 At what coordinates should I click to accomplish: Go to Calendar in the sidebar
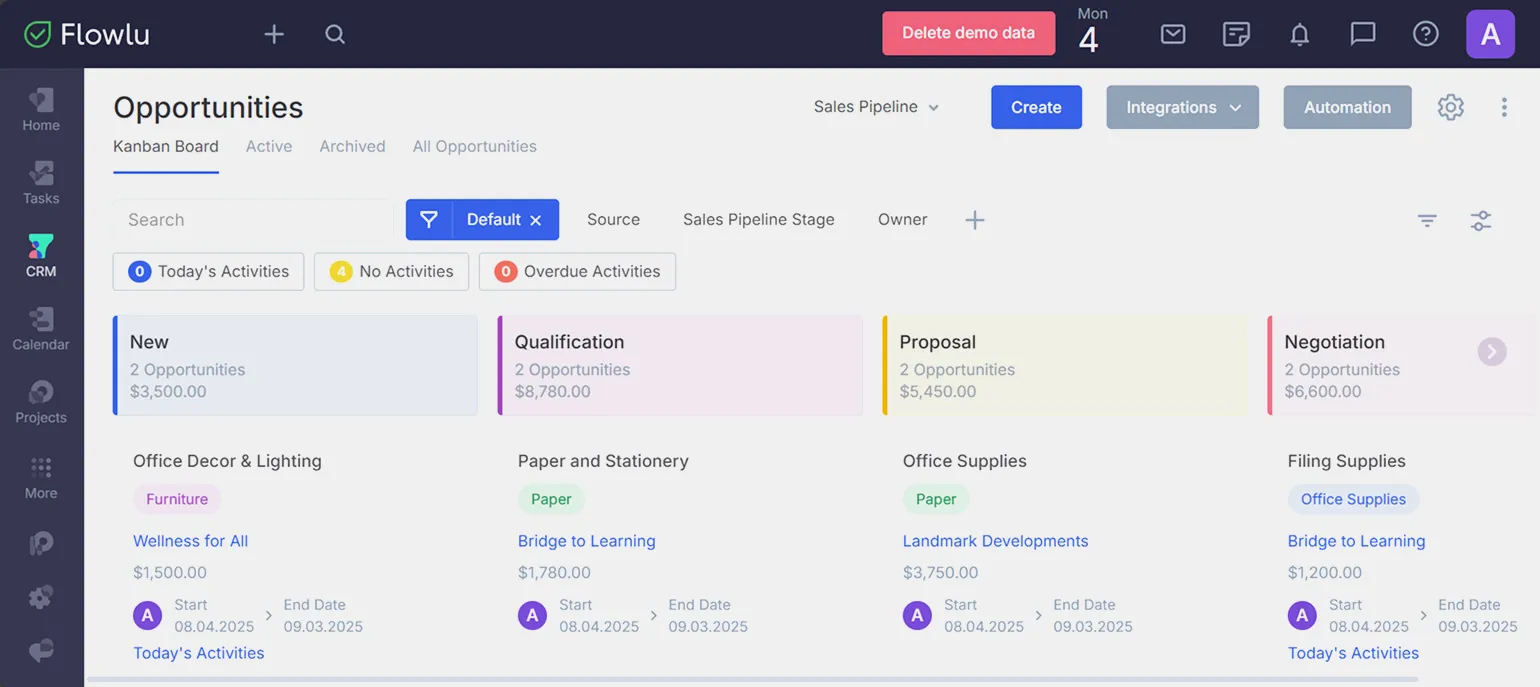click(x=41, y=329)
